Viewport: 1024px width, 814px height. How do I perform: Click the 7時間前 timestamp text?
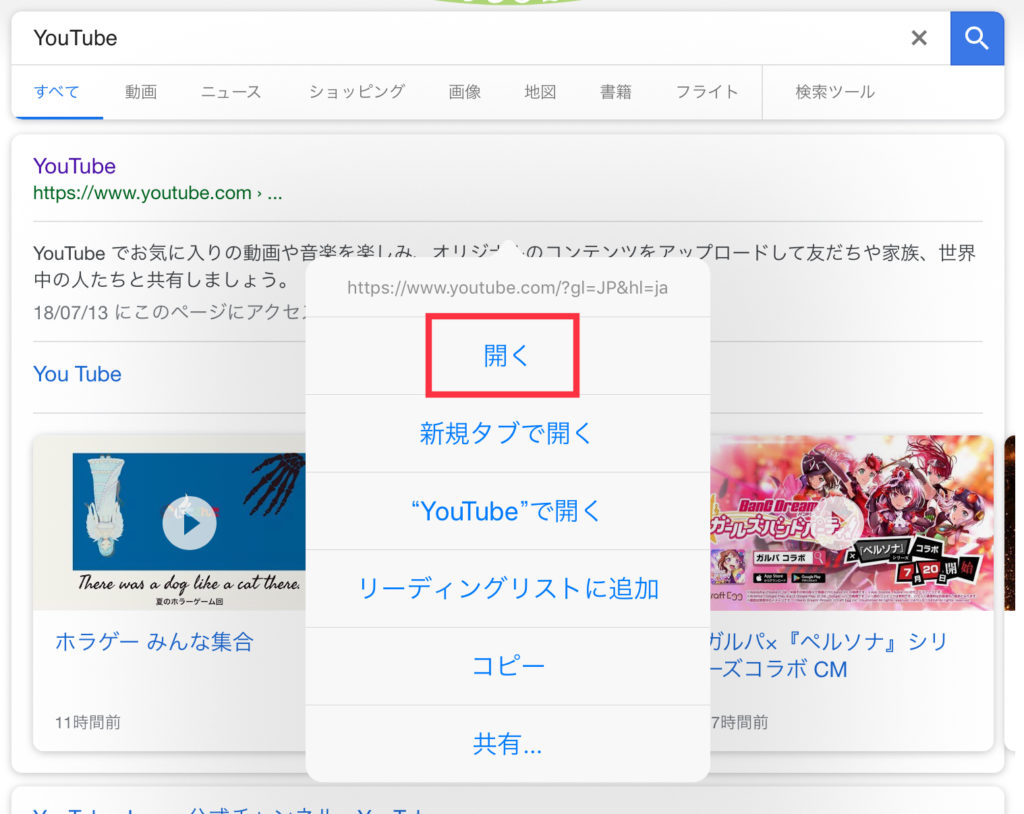tap(740, 722)
